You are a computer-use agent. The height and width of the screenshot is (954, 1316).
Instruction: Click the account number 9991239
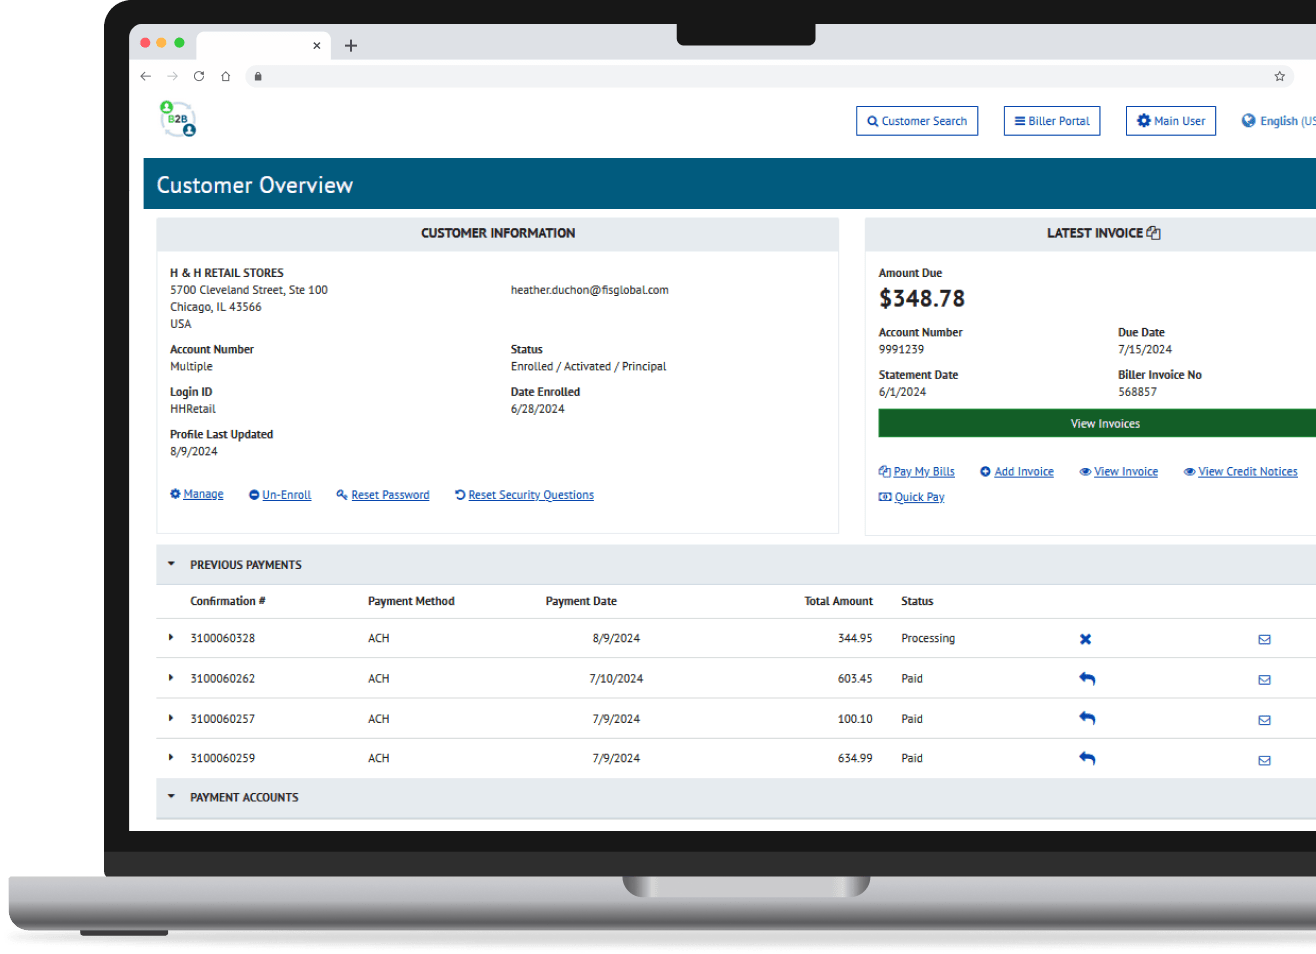click(x=901, y=349)
